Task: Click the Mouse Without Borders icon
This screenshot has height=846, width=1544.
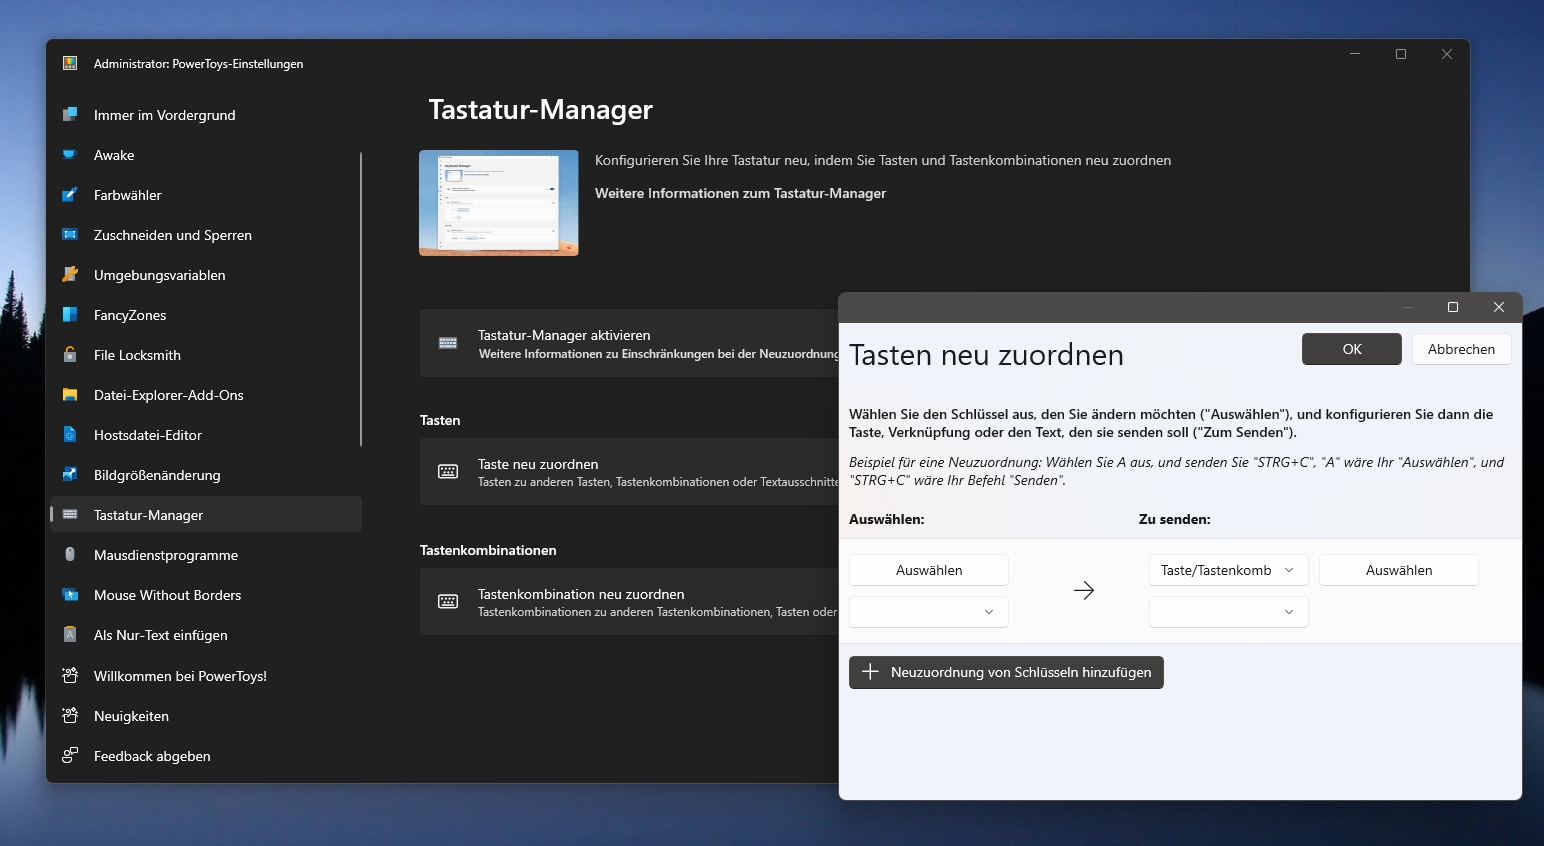Action: pyautogui.click(x=70, y=595)
